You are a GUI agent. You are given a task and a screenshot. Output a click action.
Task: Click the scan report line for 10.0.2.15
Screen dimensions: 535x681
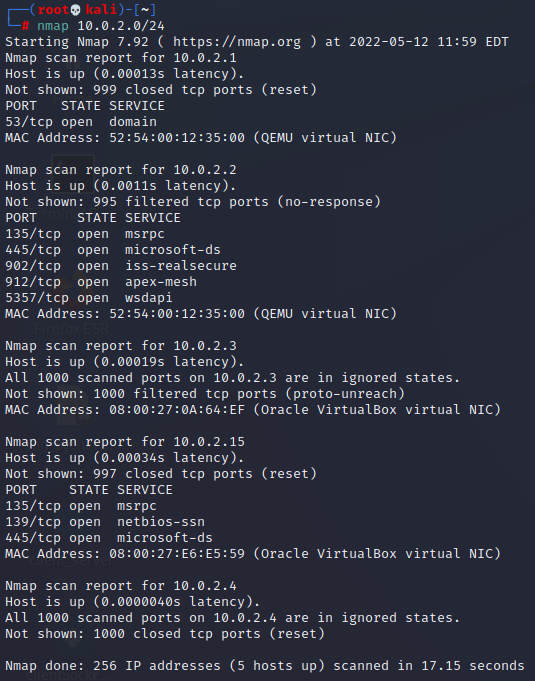(125, 442)
